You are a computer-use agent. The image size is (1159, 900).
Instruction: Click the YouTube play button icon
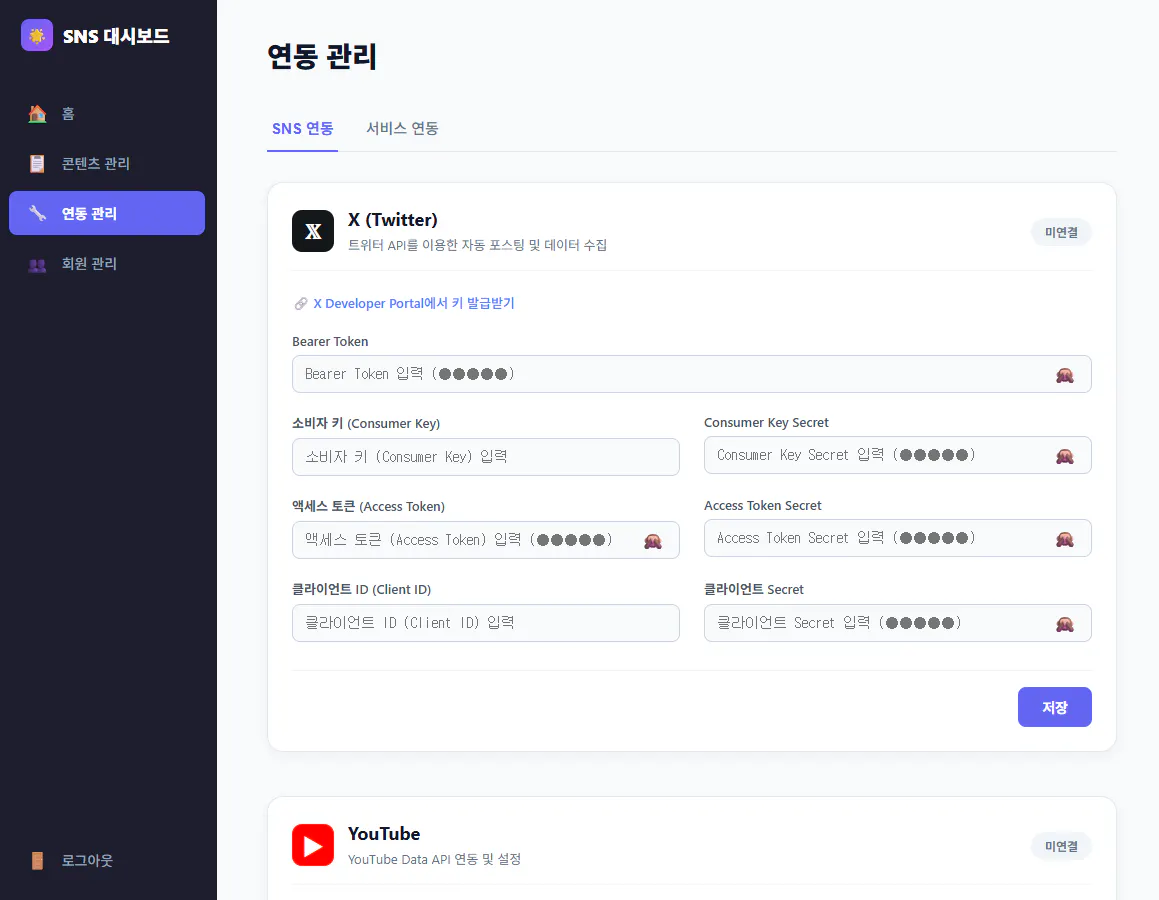[313, 845]
